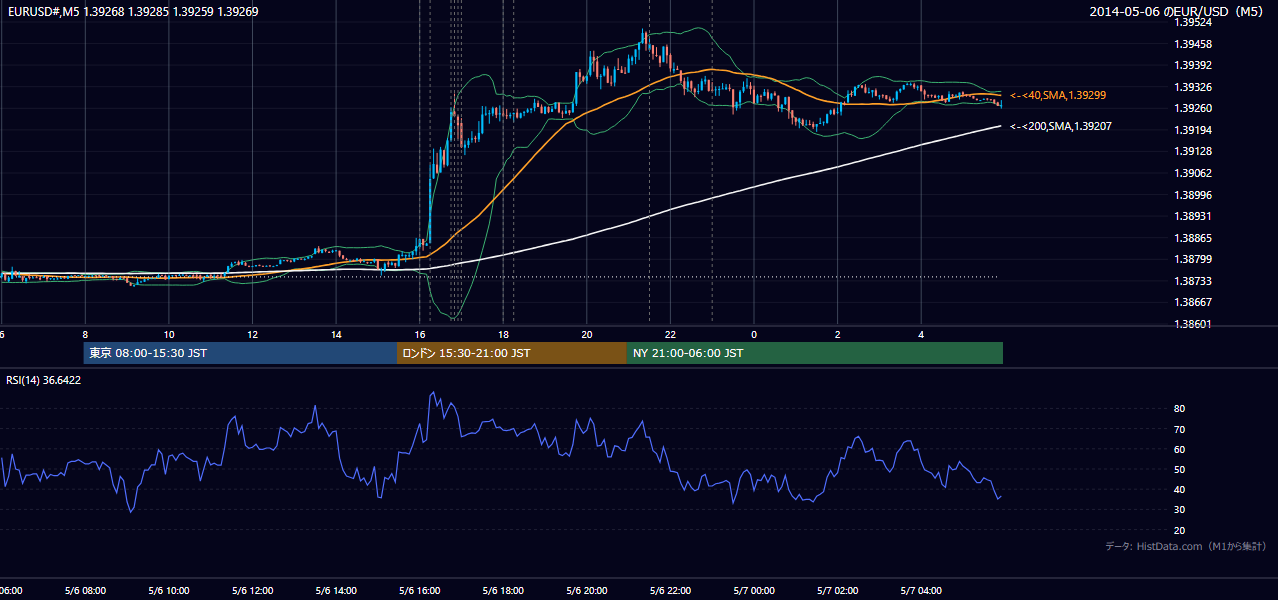
Task: Click price axis label 1.39128
Action: [1192, 151]
